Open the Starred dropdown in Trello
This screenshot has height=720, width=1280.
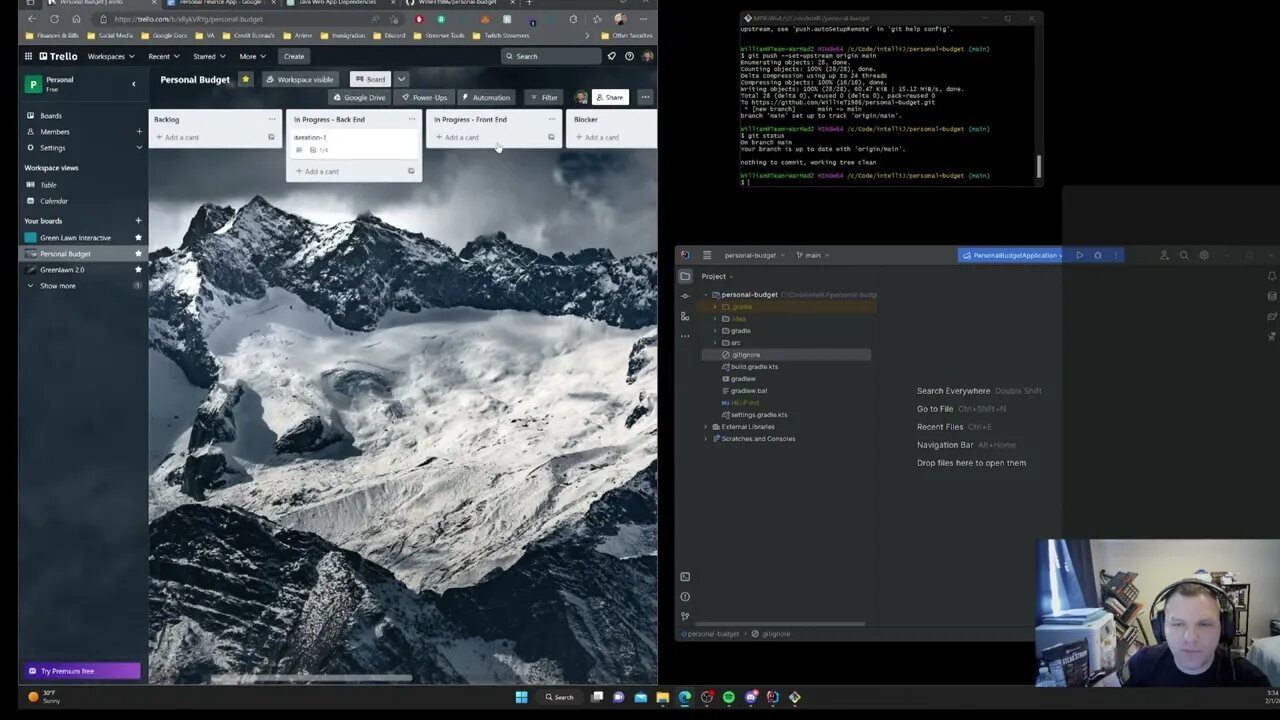point(209,56)
